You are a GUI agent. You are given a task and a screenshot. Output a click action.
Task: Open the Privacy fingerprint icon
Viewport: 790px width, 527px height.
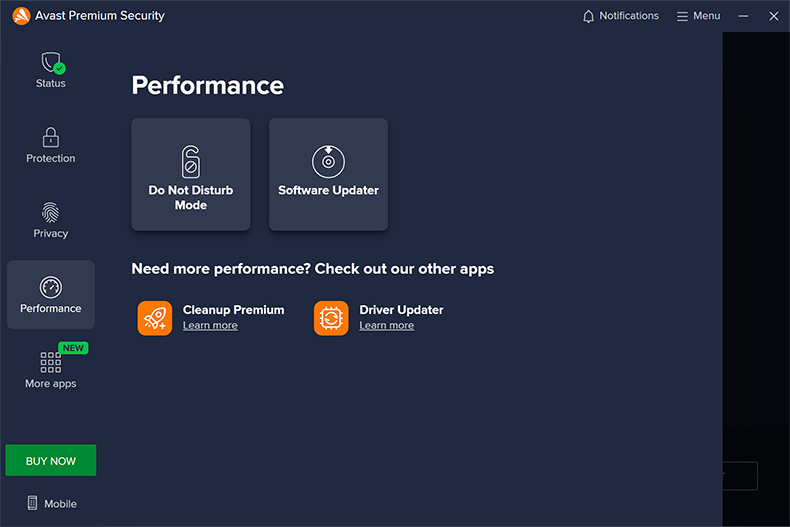pyautogui.click(x=51, y=212)
